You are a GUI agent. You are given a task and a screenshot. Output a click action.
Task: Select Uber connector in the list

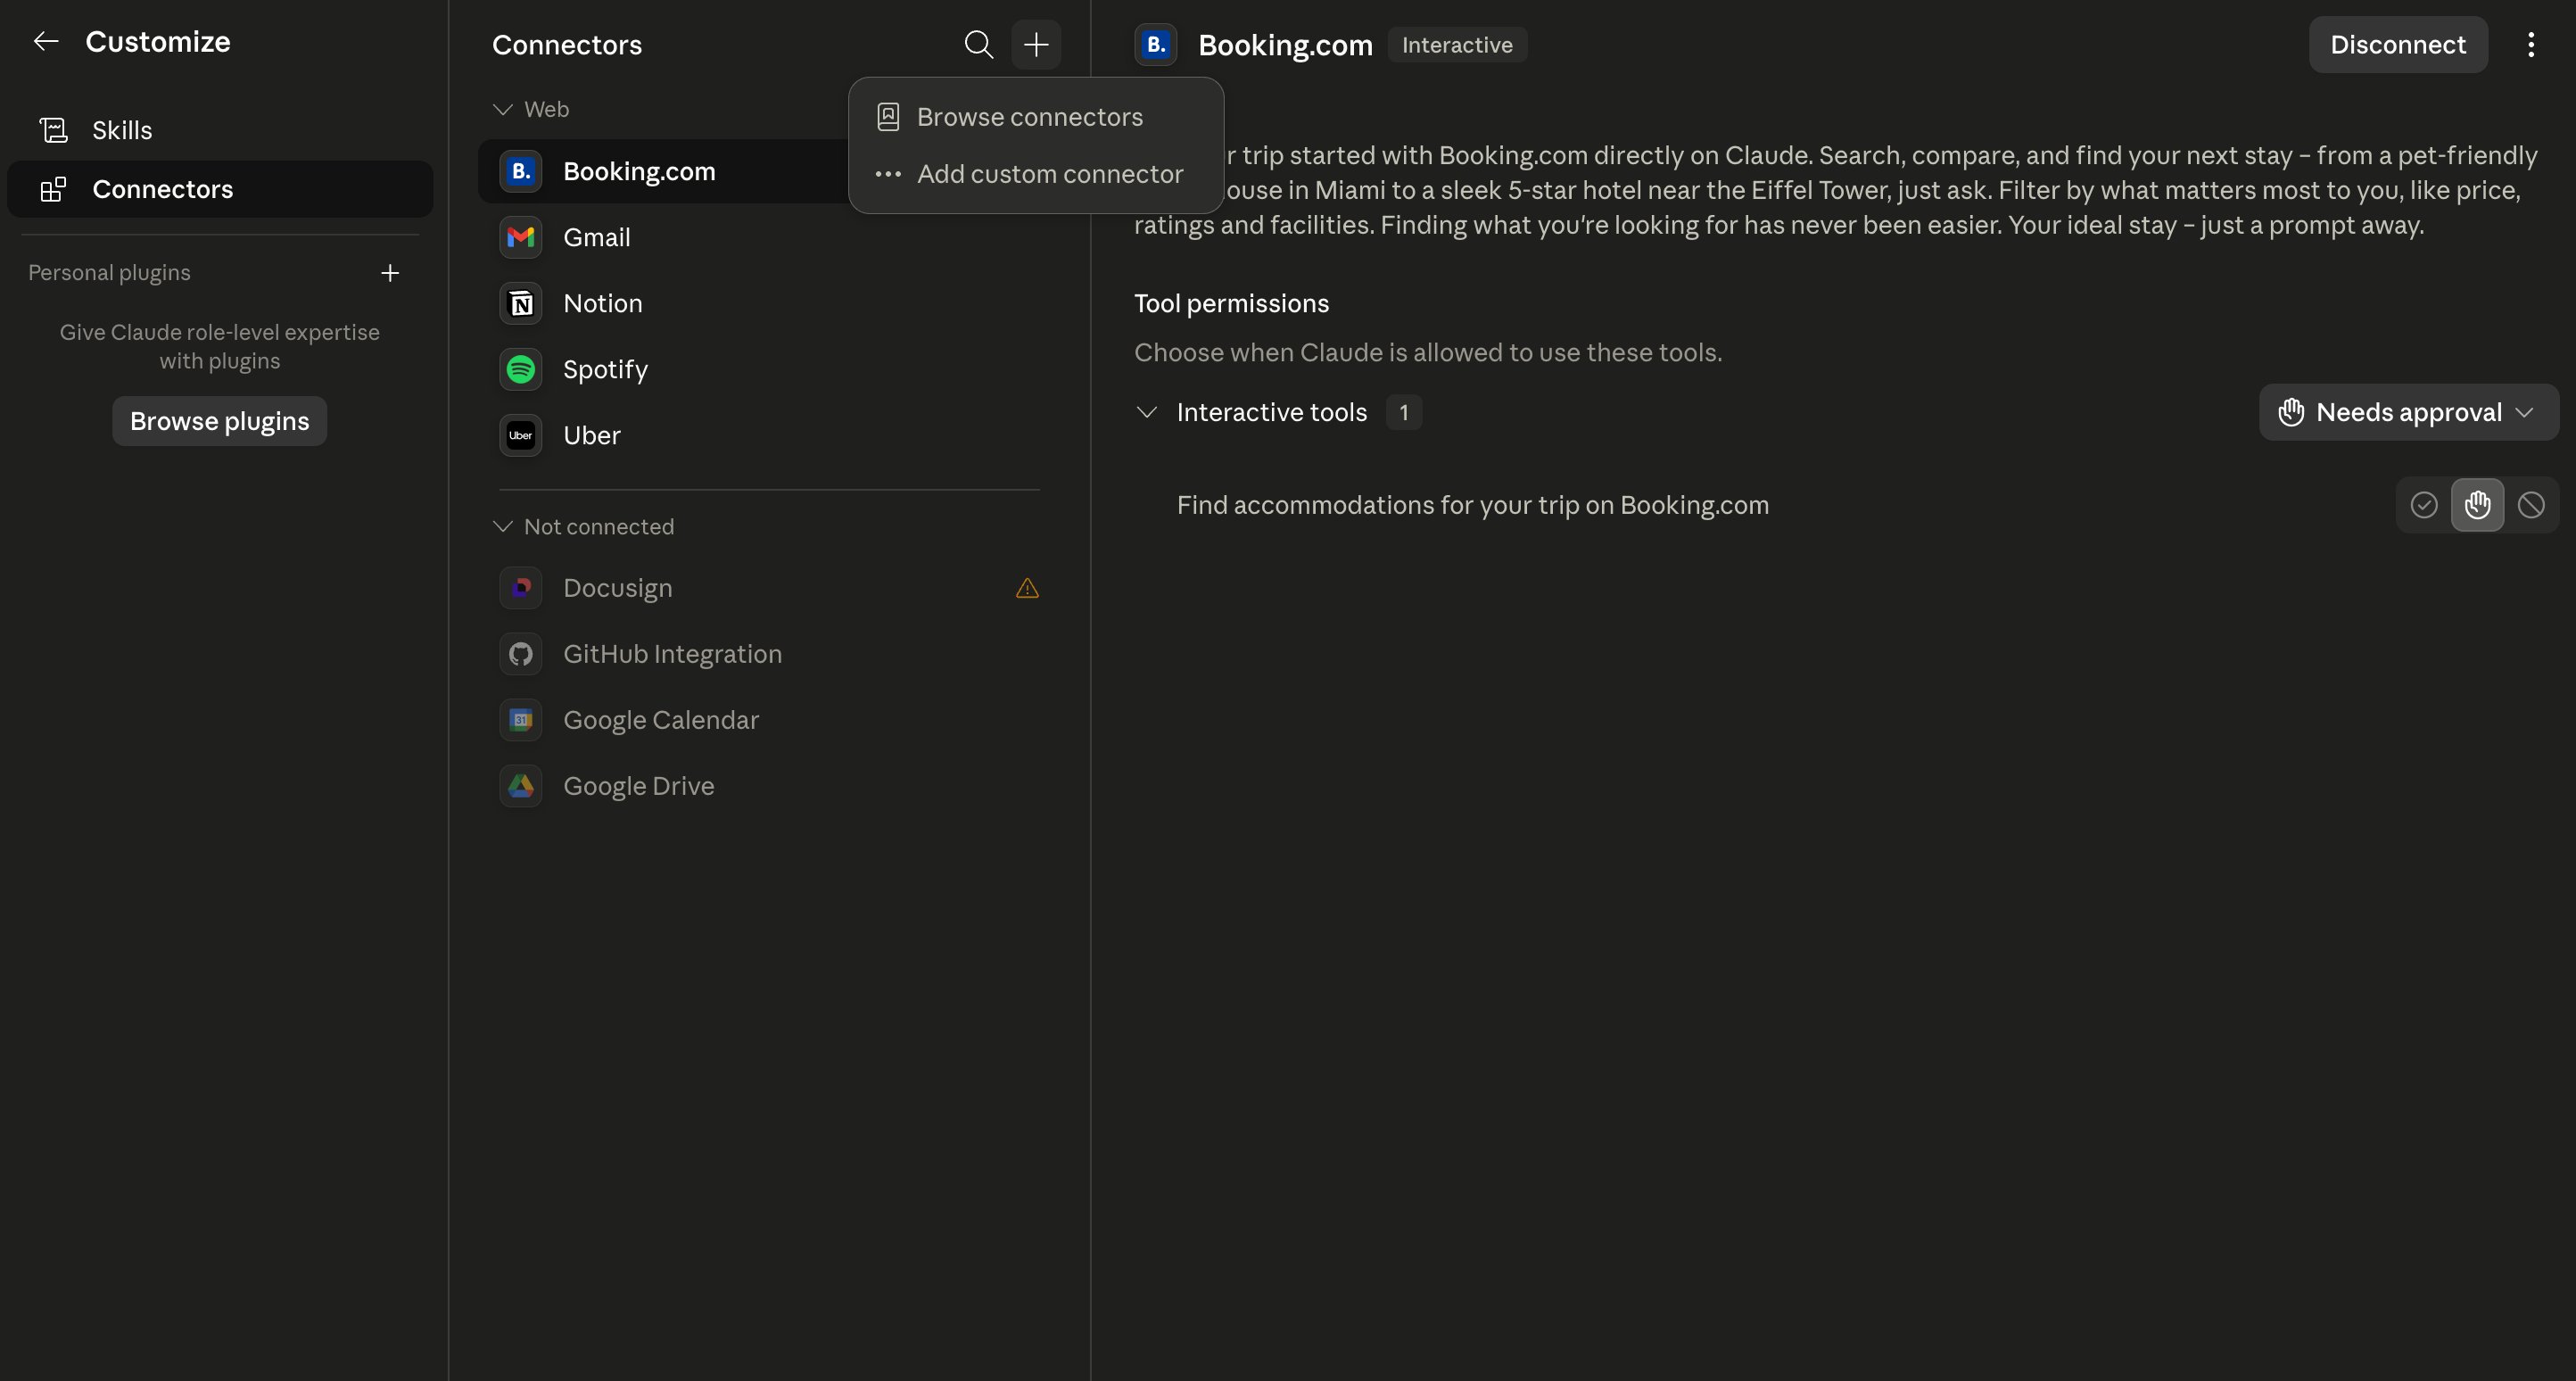pos(770,436)
